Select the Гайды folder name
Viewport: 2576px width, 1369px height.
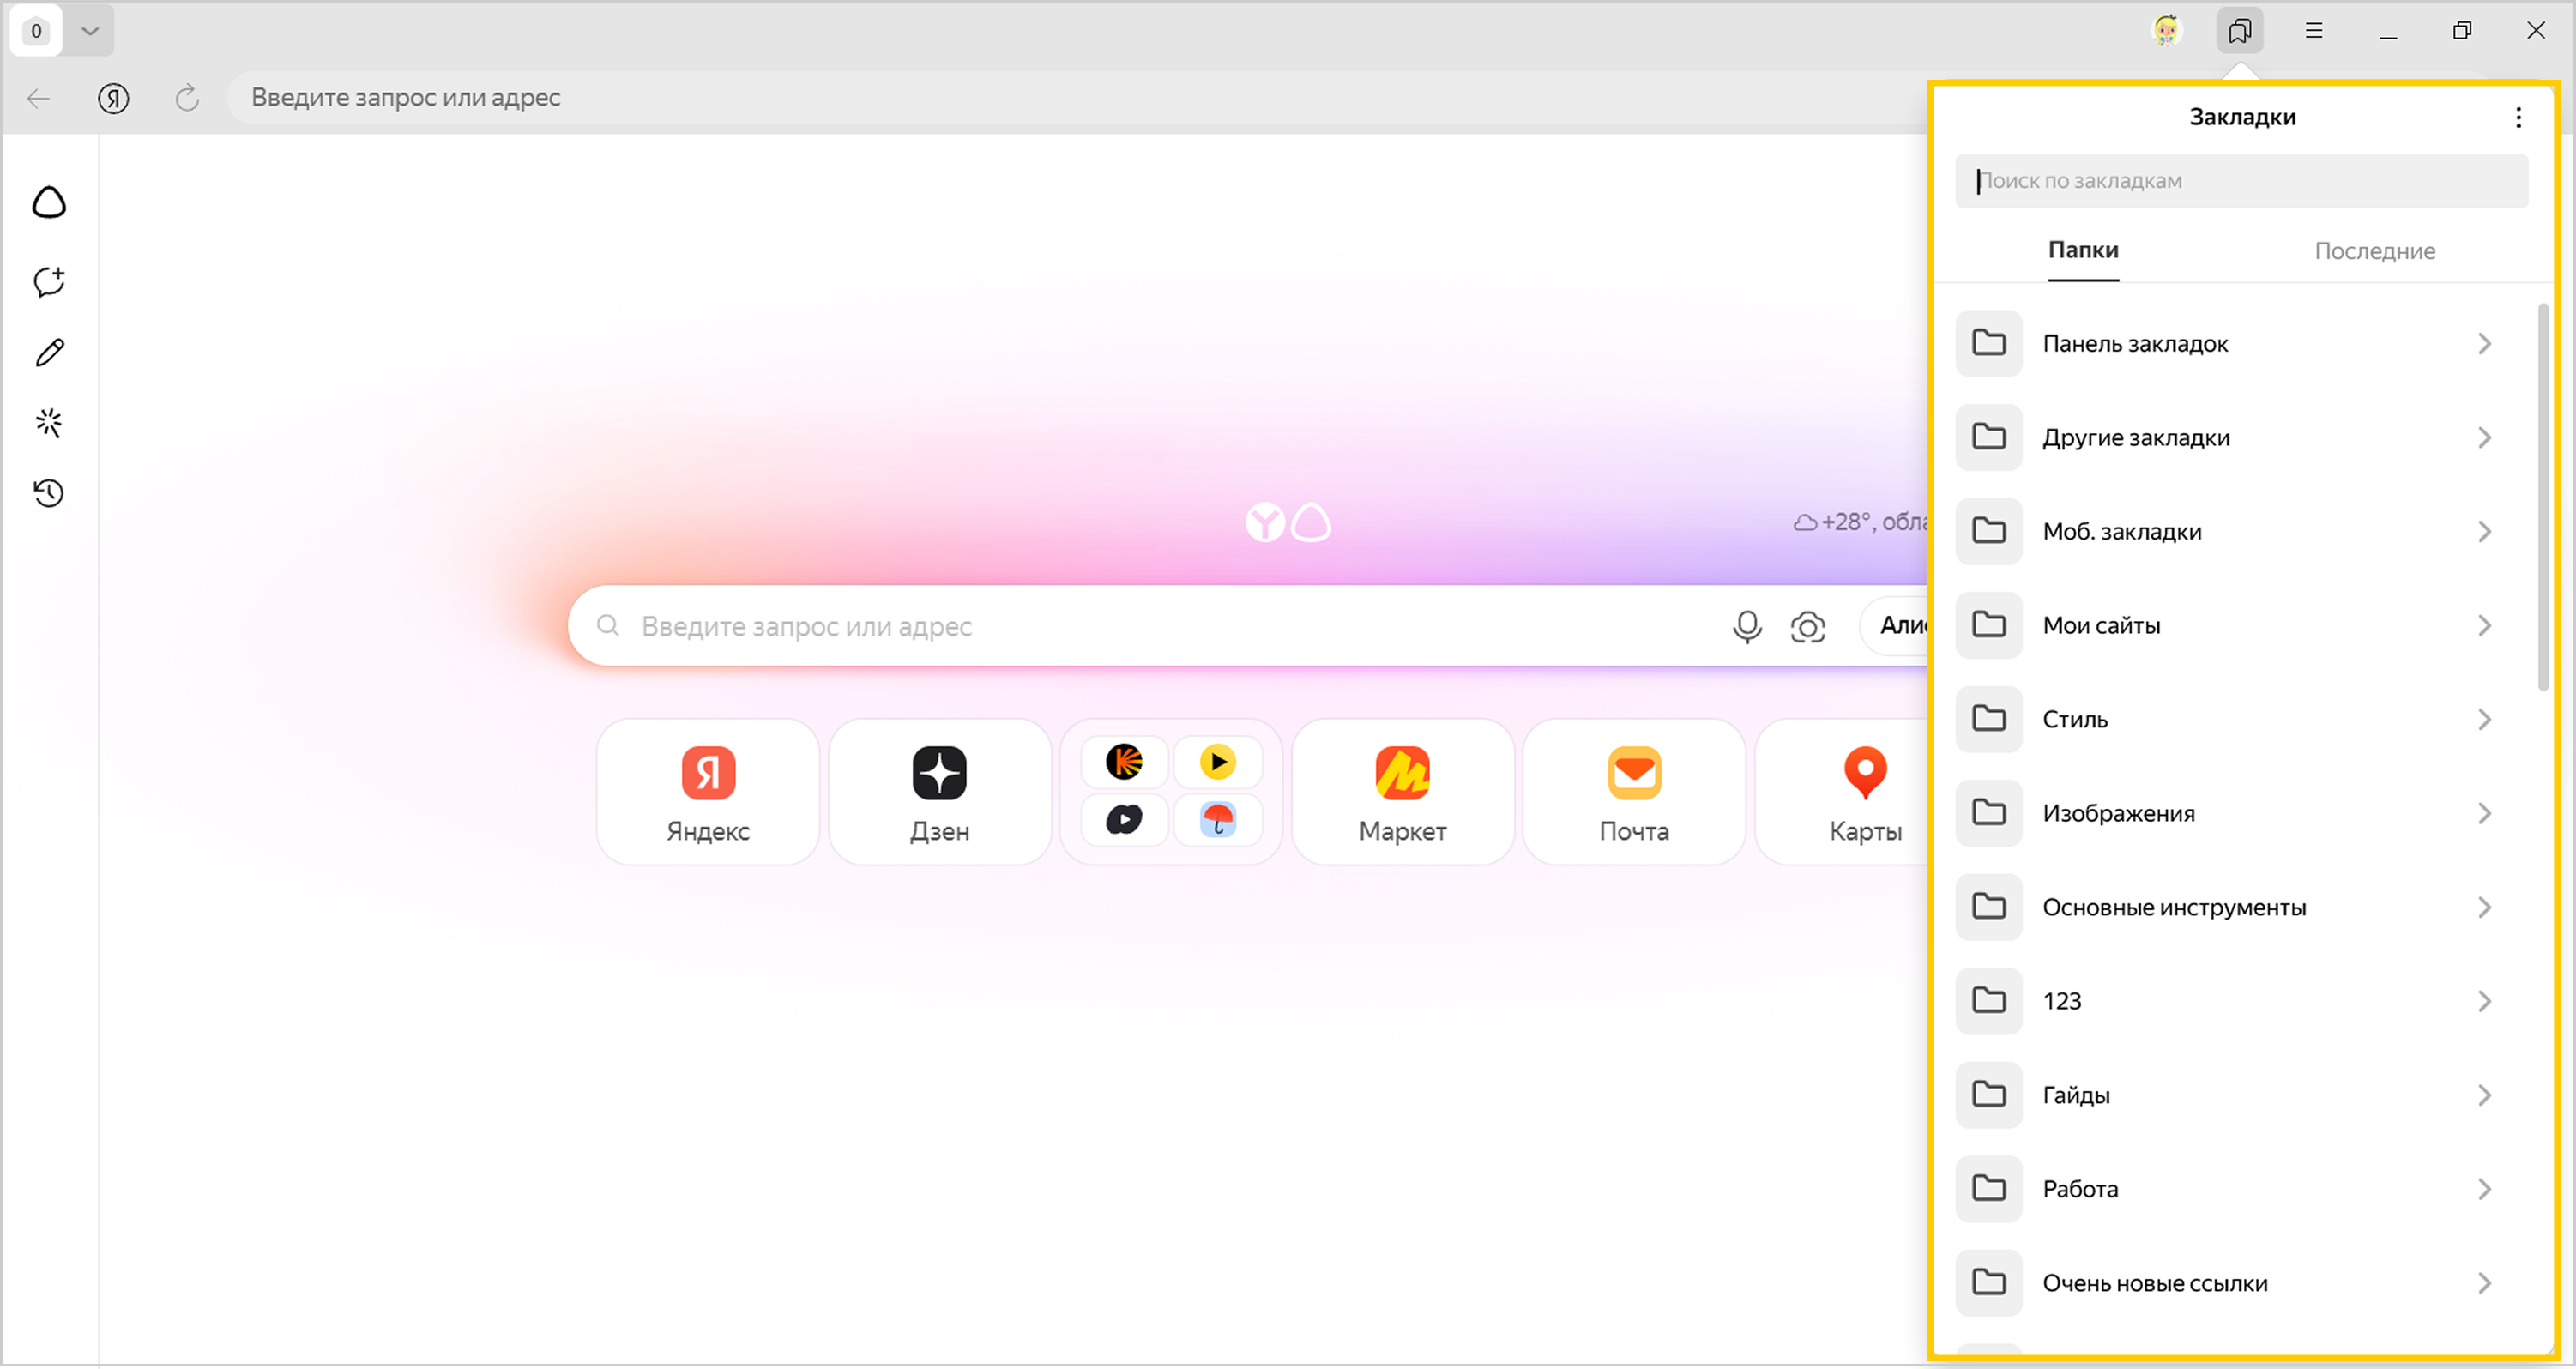[2076, 1096]
